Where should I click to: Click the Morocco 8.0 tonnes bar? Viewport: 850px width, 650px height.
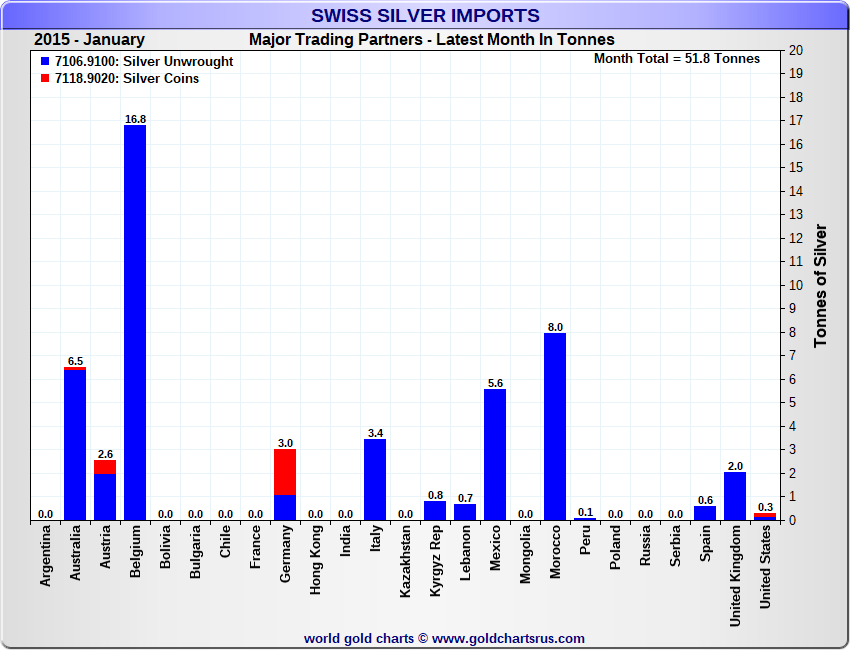555,427
